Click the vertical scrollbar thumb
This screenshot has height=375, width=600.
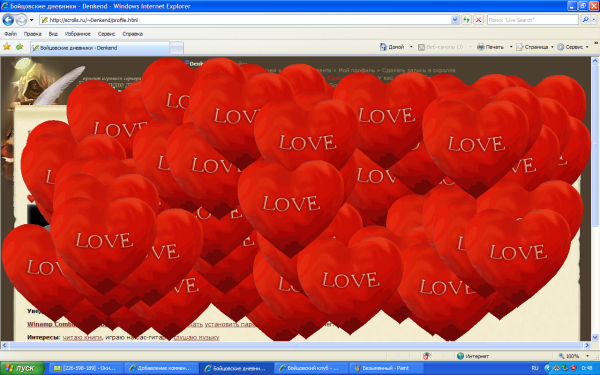pos(595,145)
